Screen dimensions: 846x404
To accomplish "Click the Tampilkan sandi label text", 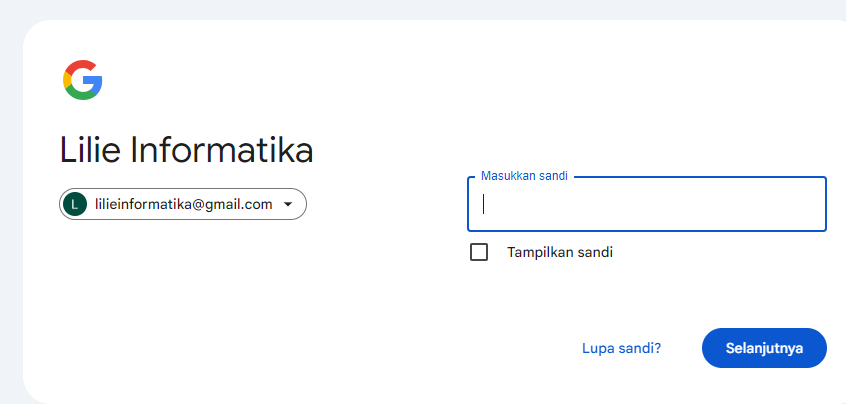I will coord(560,252).
